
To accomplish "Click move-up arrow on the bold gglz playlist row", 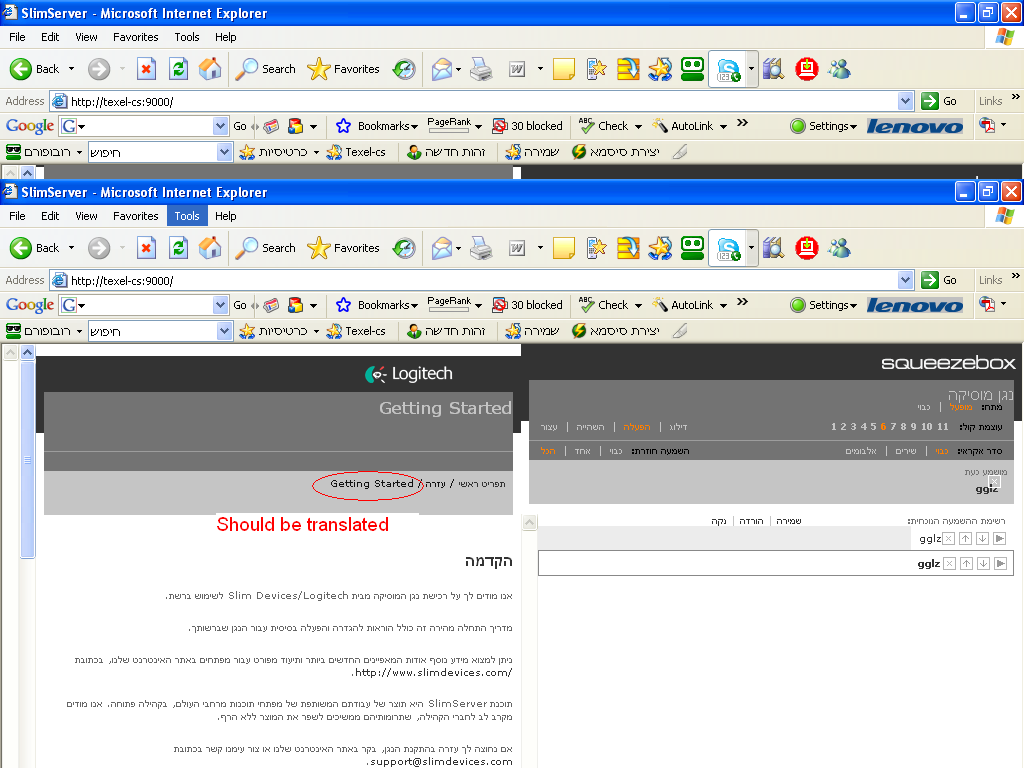I will click(x=966, y=564).
